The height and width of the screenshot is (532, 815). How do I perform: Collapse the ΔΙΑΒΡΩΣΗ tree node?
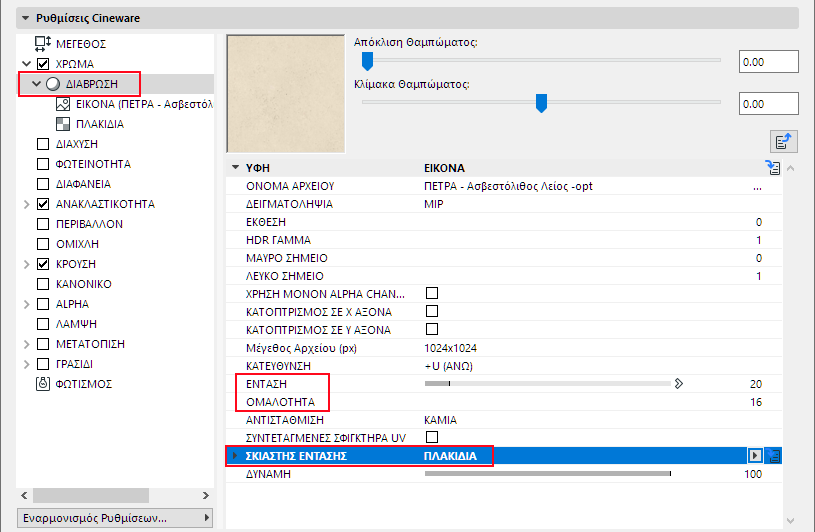click(36, 84)
